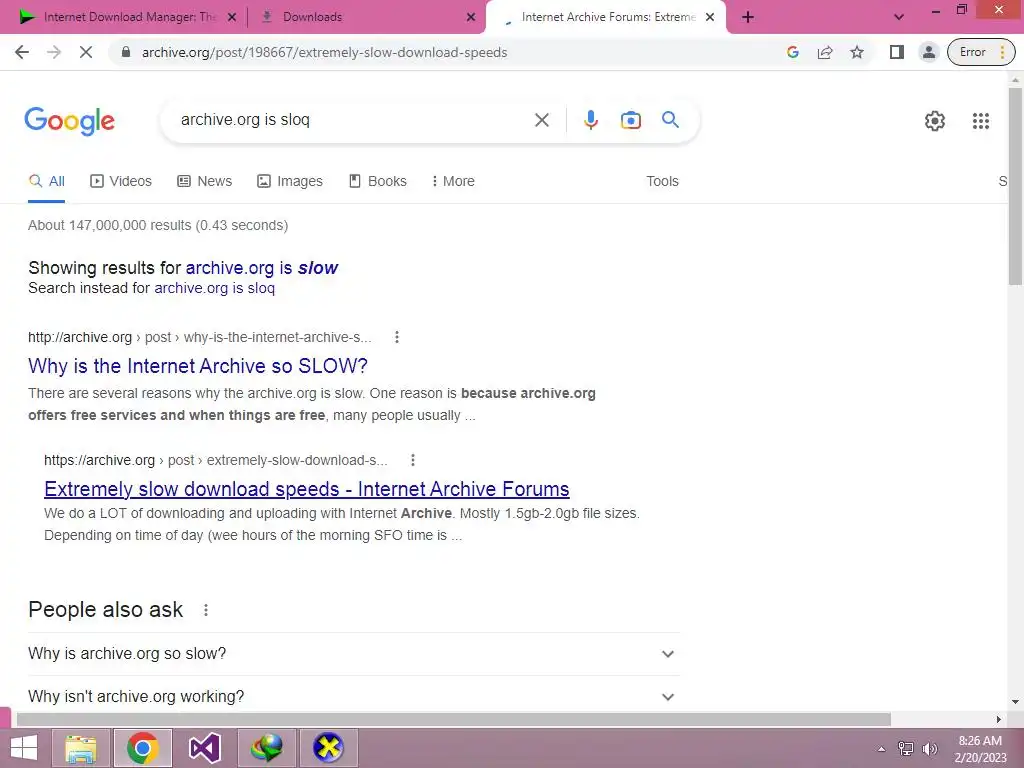Click the volume speaker tray icon
Screen dimensions: 1024x768
pyautogui.click(x=929, y=748)
